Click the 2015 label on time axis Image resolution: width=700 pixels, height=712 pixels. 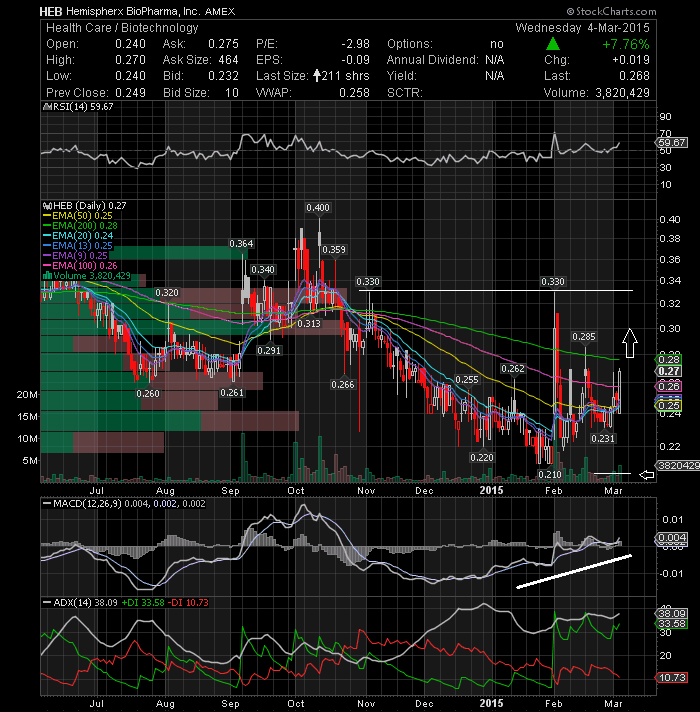[492, 490]
